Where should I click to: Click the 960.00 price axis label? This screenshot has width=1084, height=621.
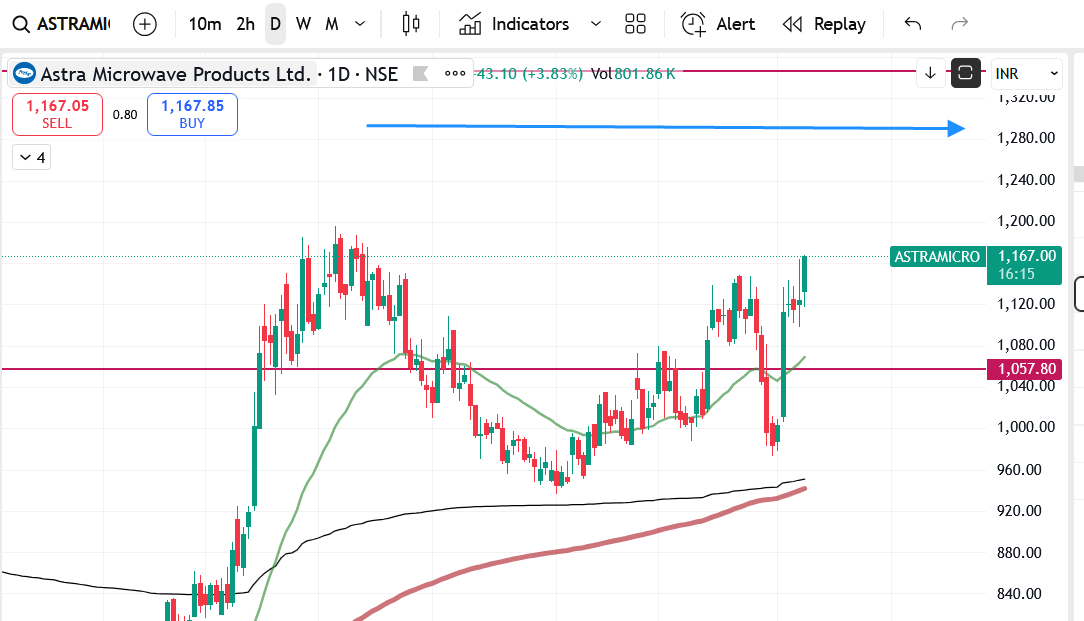[1019, 470]
